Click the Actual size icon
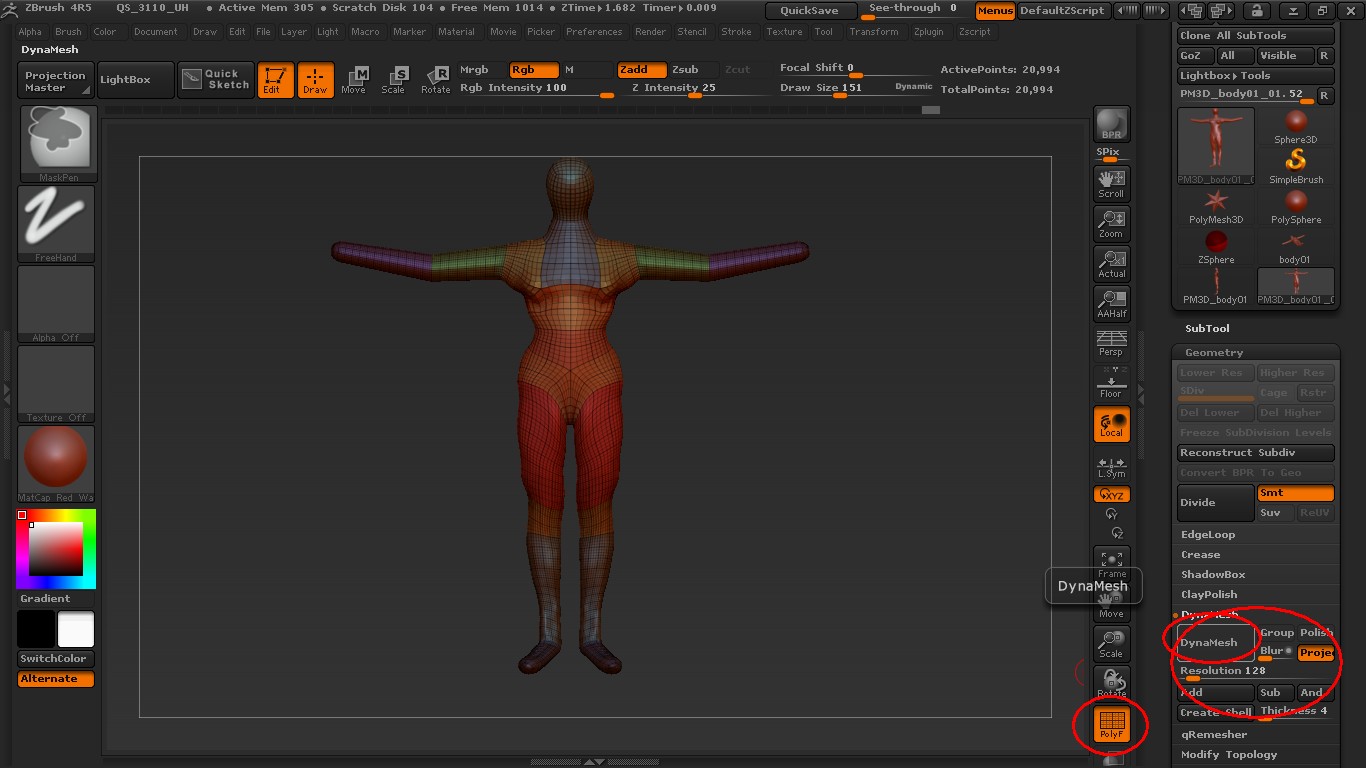This screenshot has width=1366, height=768. (1111, 261)
